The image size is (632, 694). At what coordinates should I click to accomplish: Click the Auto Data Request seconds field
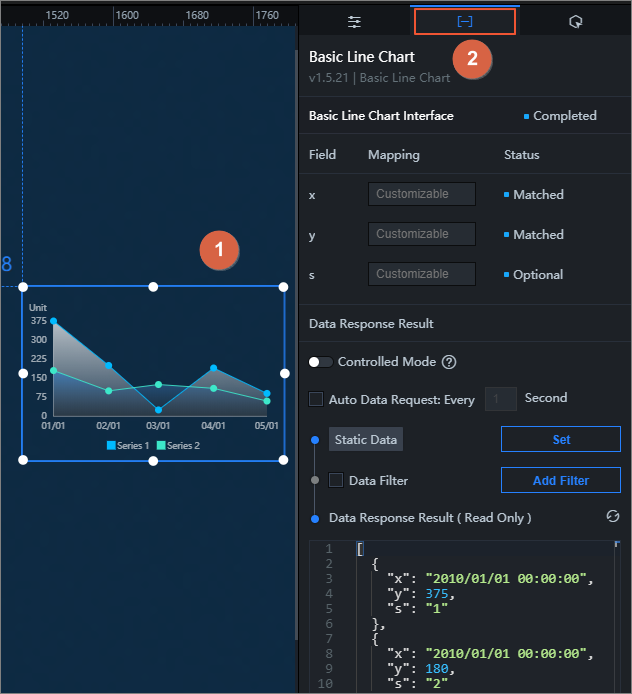(x=501, y=399)
